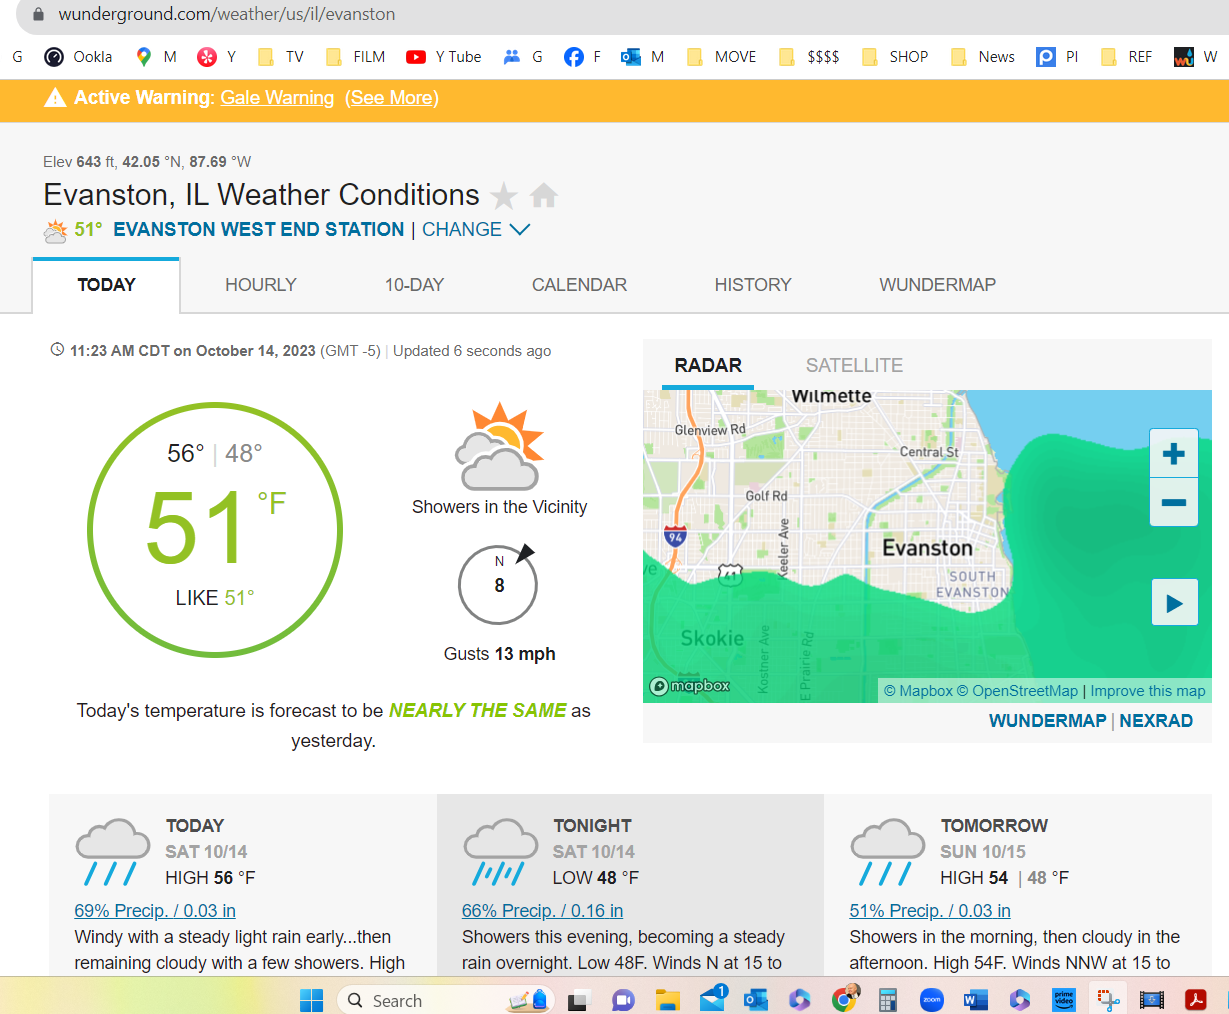The image size is (1229, 1014).
Task: Open the Facebook bookmark
Action: (582, 57)
